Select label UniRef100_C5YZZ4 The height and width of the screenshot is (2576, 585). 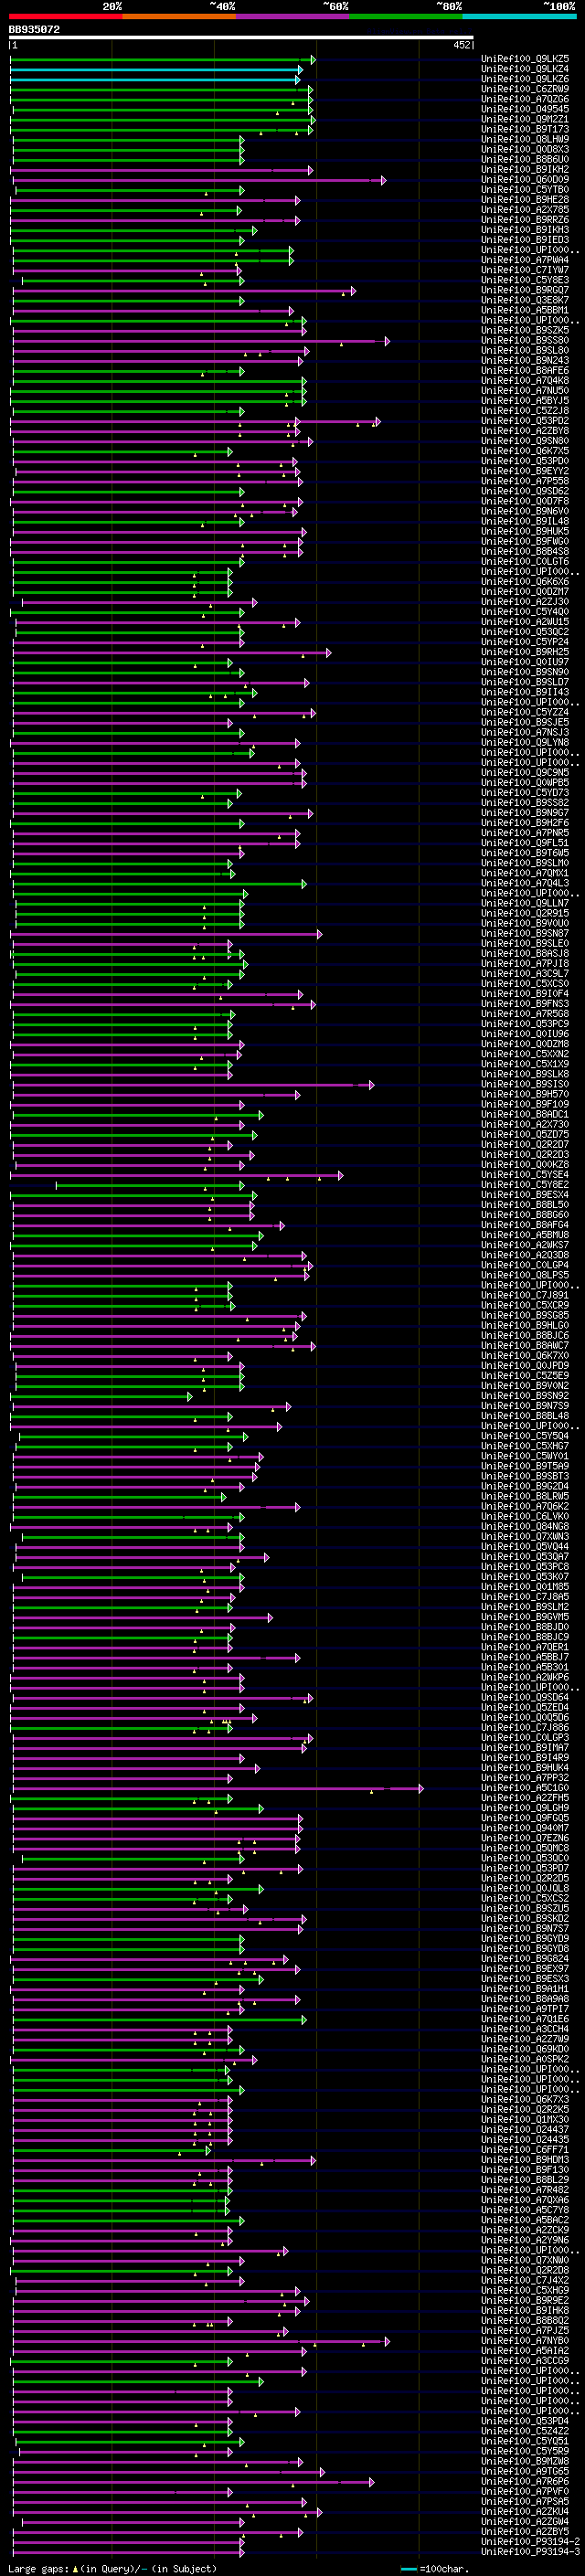525,712
